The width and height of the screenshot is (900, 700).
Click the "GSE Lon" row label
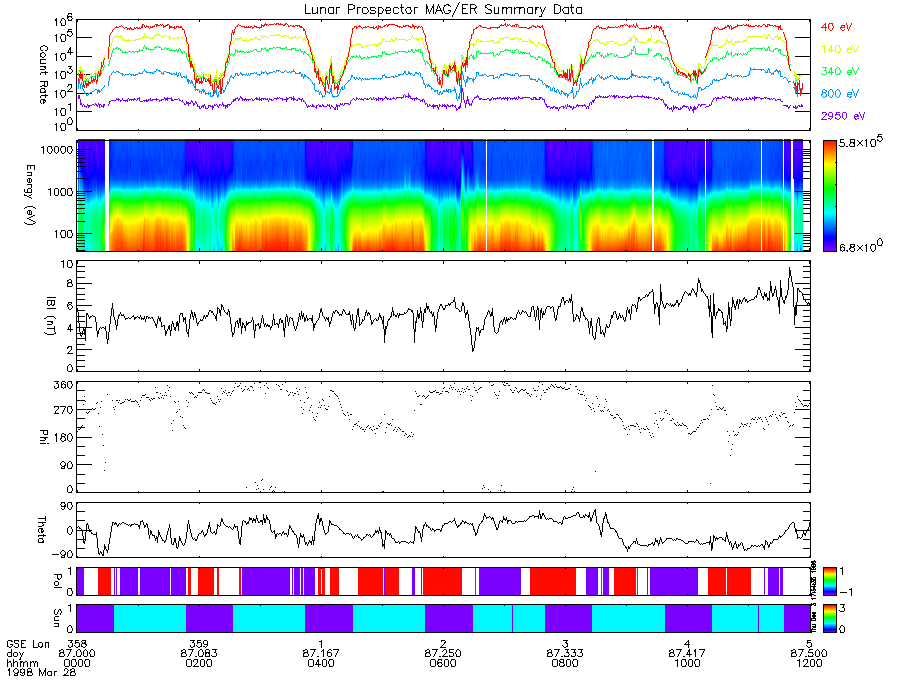tap(28, 644)
